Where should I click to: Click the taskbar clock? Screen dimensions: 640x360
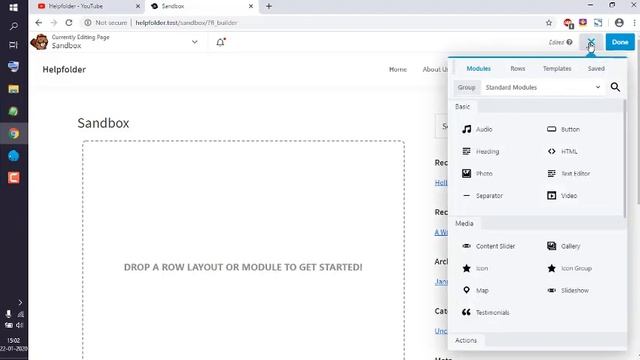(13, 344)
